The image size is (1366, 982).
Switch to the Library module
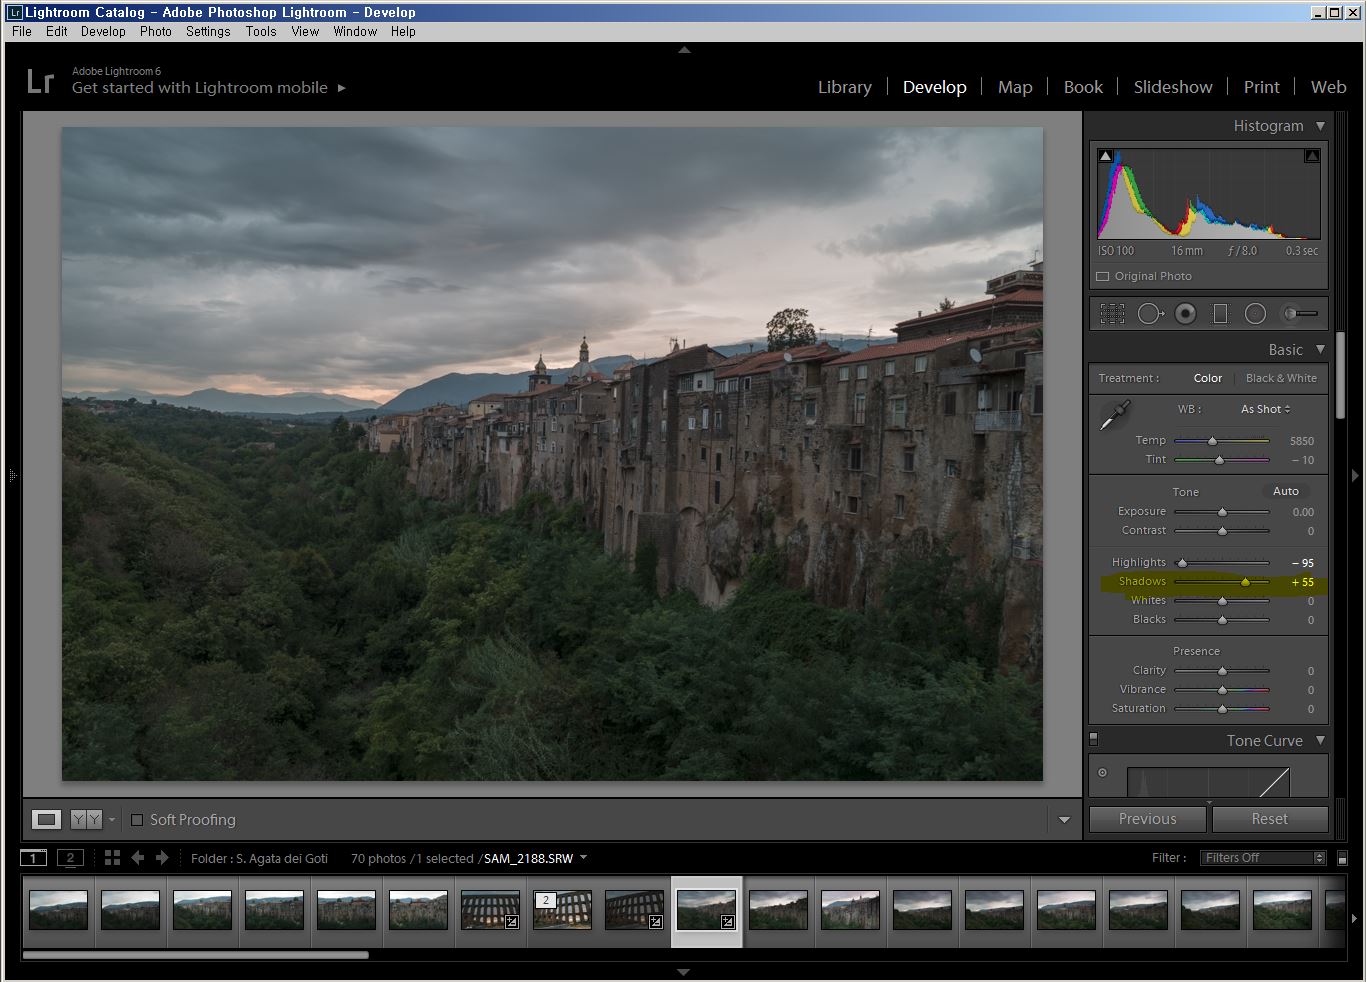click(x=844, y=87)
